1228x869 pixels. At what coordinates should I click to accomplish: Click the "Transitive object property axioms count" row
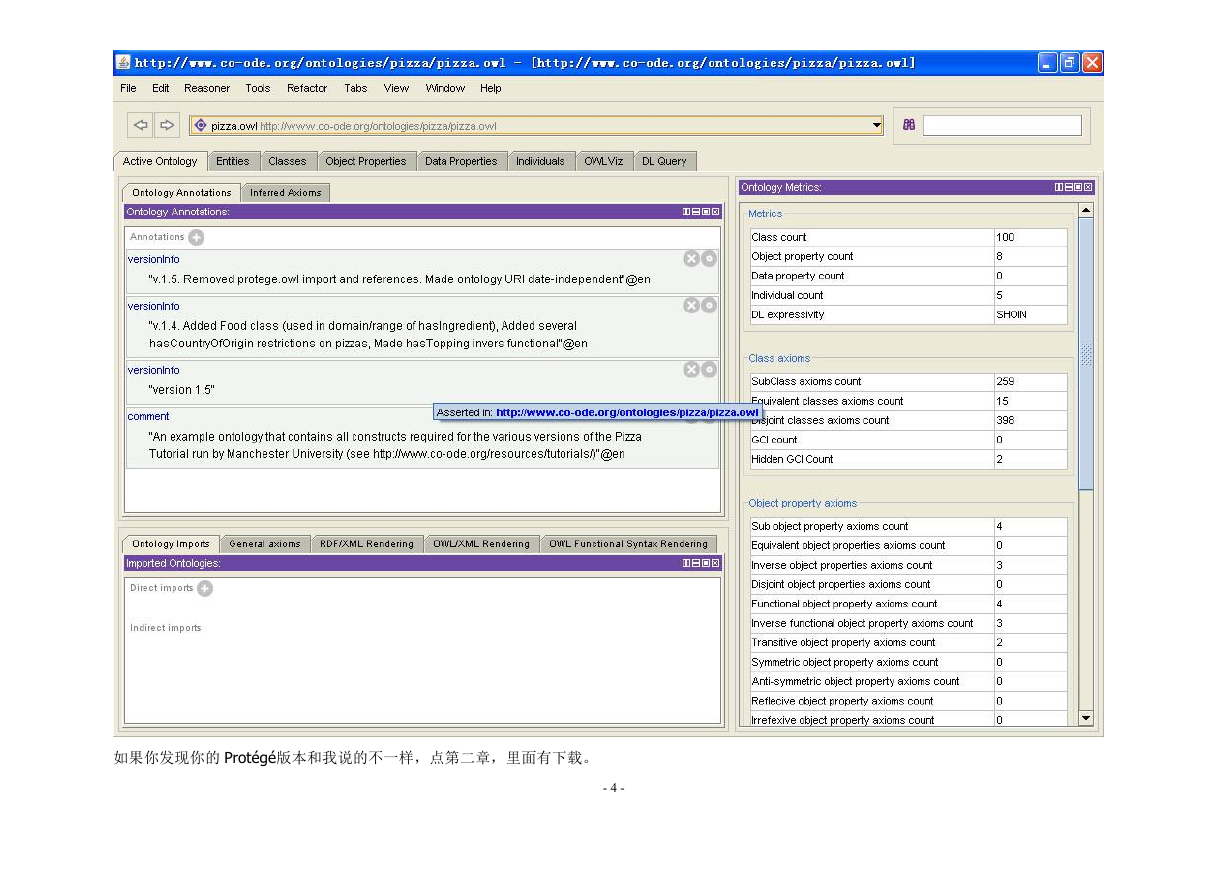tap(909, 642)
